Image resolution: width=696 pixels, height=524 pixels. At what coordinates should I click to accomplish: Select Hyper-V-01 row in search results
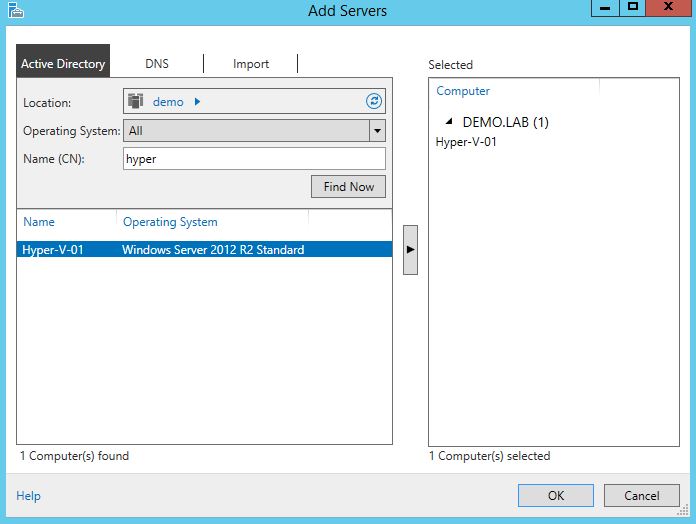(x=204, y=250)
